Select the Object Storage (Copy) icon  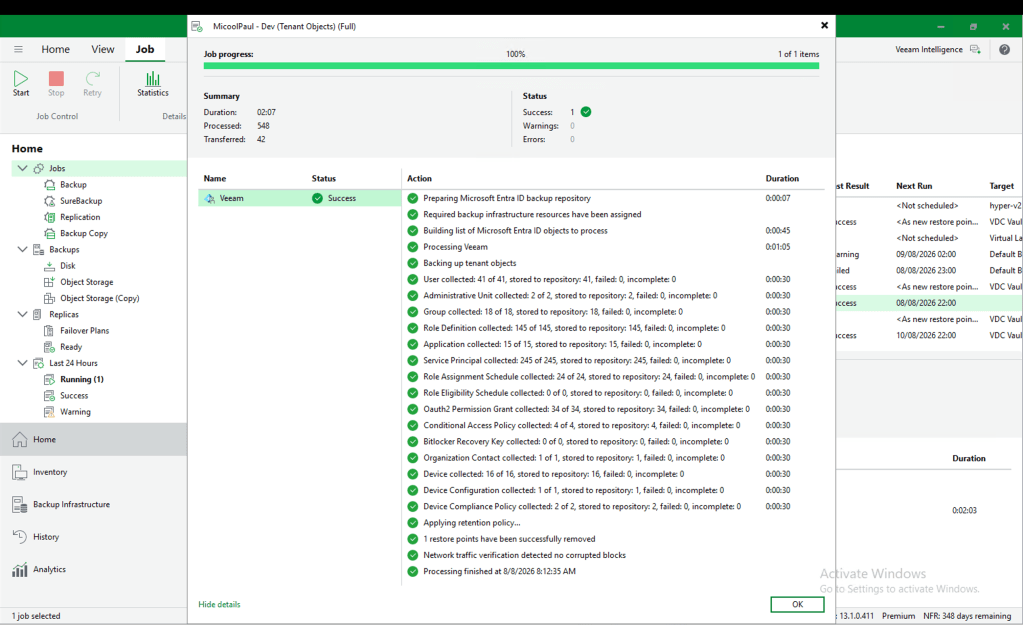click(50, 298)
